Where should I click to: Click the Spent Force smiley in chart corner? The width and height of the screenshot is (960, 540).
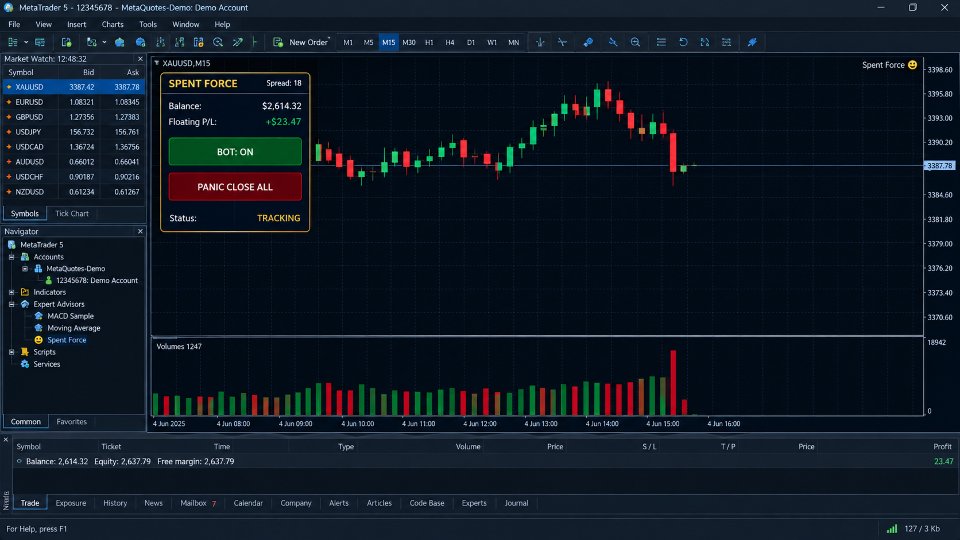(912, 65)
